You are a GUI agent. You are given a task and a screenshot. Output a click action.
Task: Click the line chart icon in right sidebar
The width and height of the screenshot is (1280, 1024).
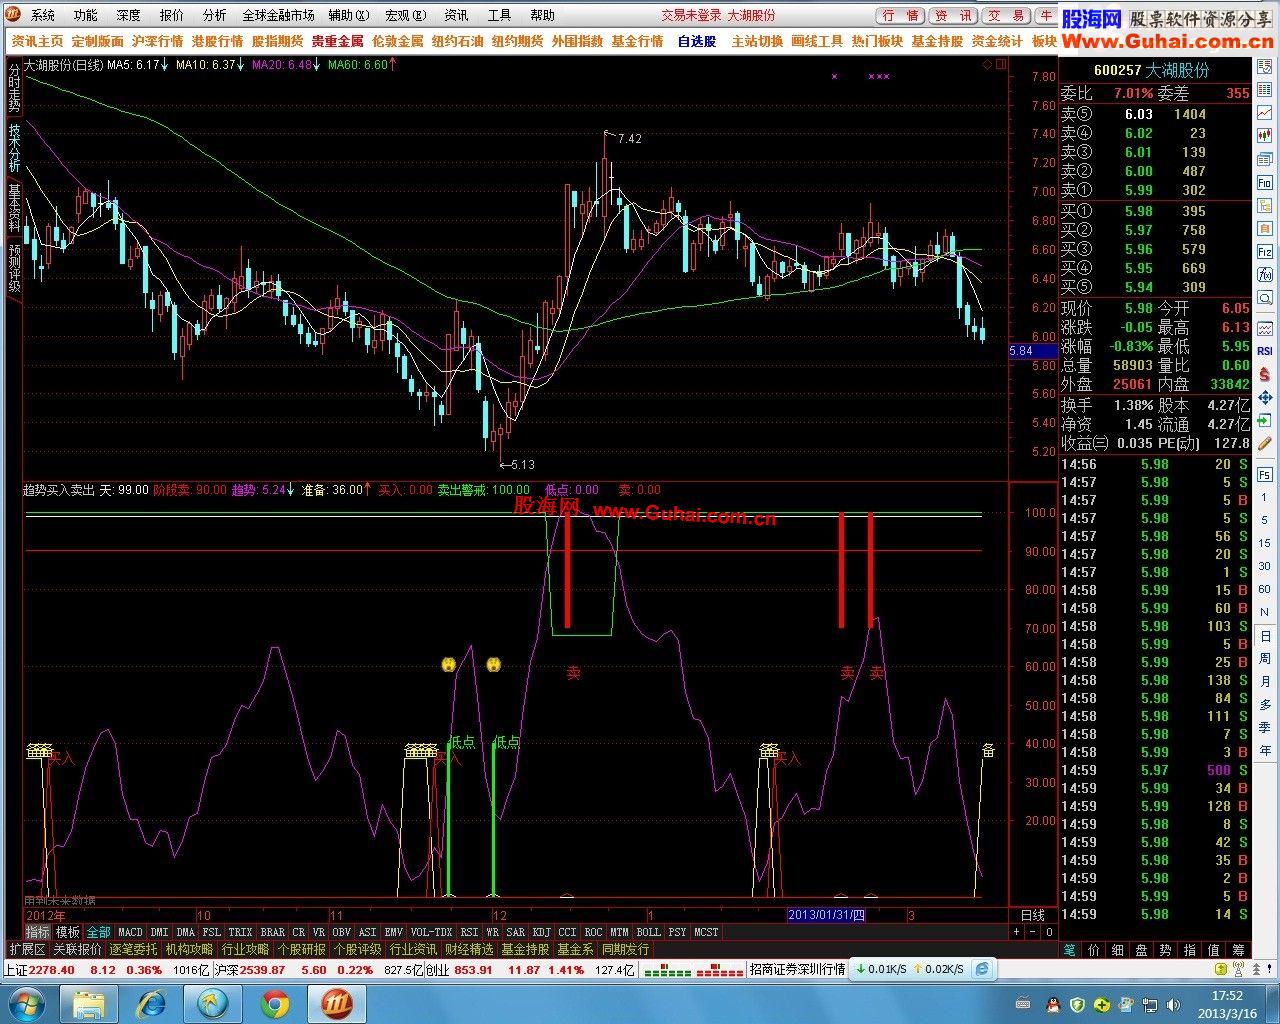[x=1265, y=114]
